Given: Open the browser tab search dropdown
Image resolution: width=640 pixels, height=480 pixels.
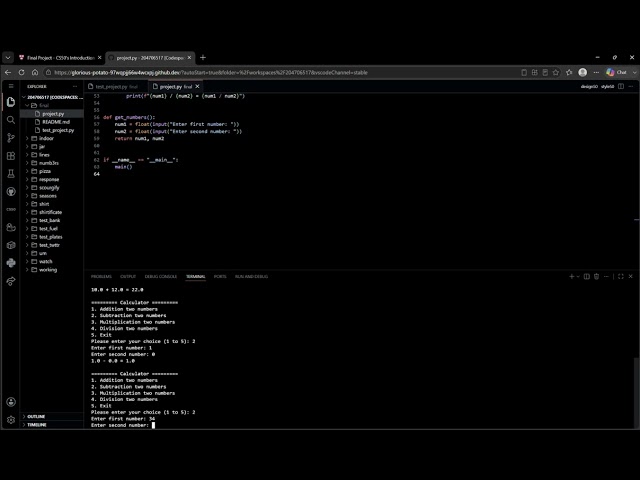Looking at the screenshot, I should 8,58.
